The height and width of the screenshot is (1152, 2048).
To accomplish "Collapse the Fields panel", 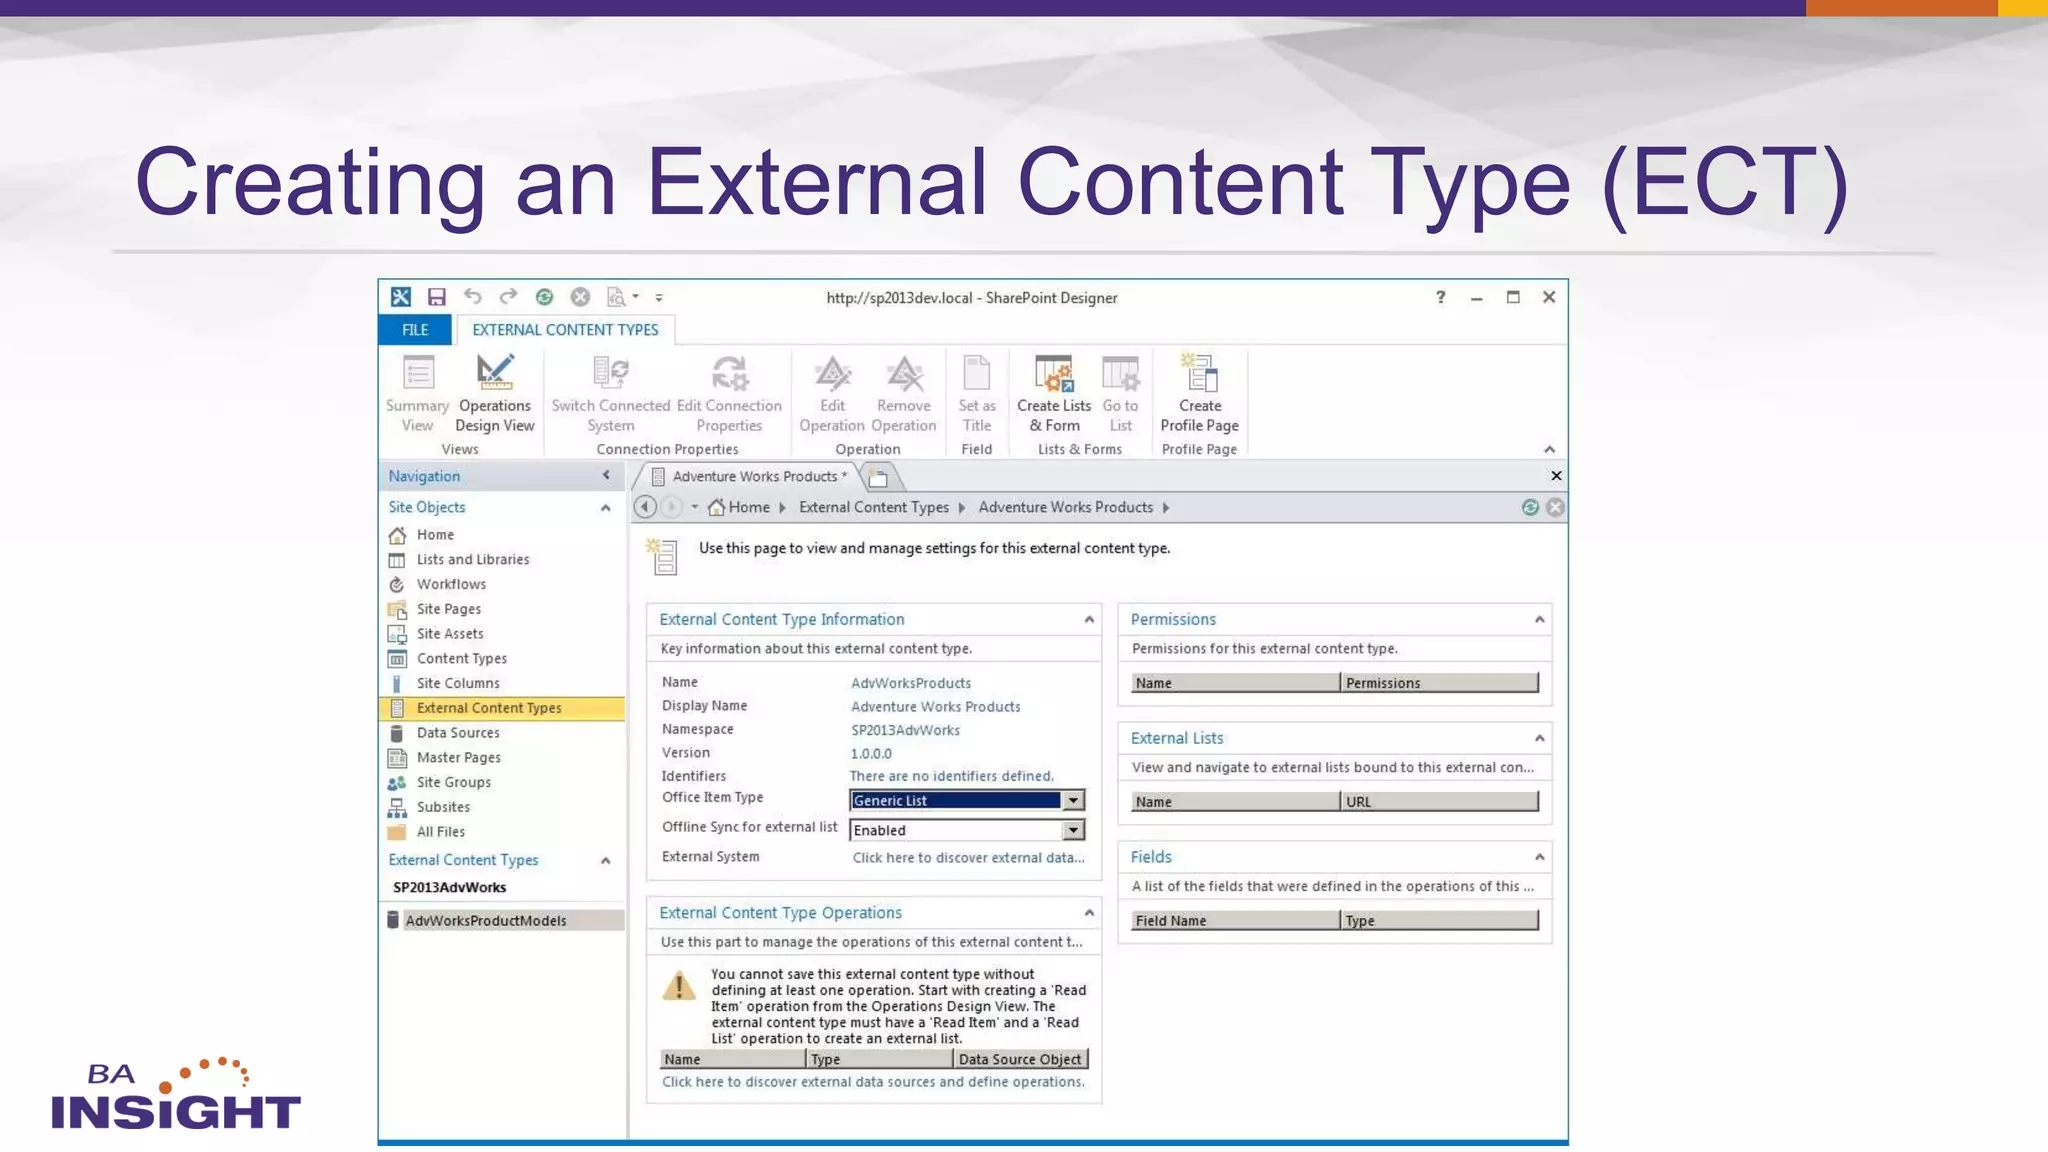I will click(x=1540, y=857).
